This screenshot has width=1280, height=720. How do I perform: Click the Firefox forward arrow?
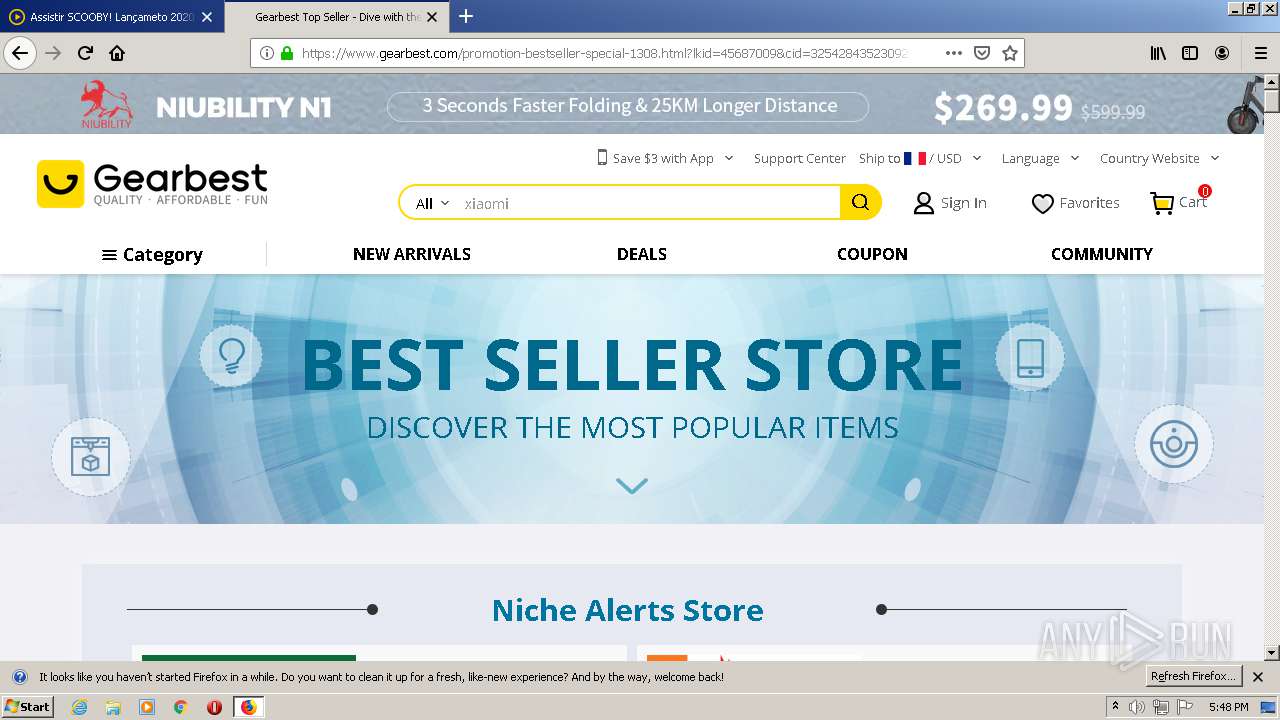[54, 53]
